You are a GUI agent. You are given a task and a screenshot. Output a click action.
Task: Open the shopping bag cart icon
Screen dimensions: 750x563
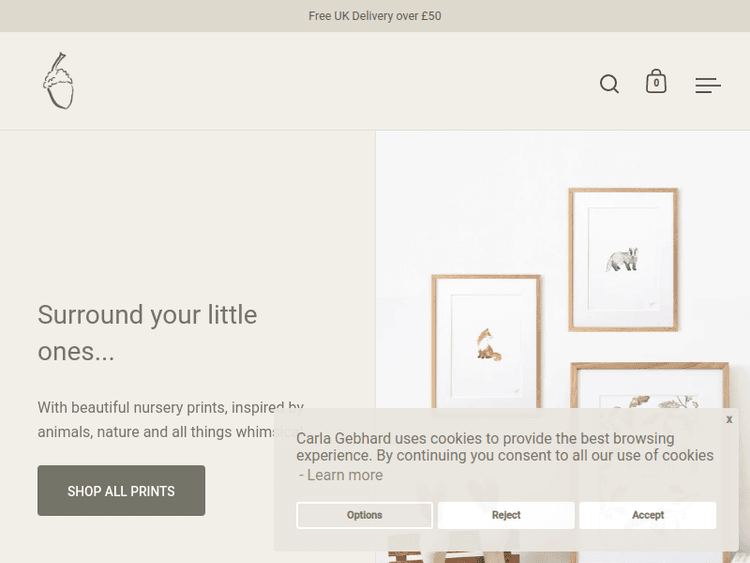[x=656, y=82]
